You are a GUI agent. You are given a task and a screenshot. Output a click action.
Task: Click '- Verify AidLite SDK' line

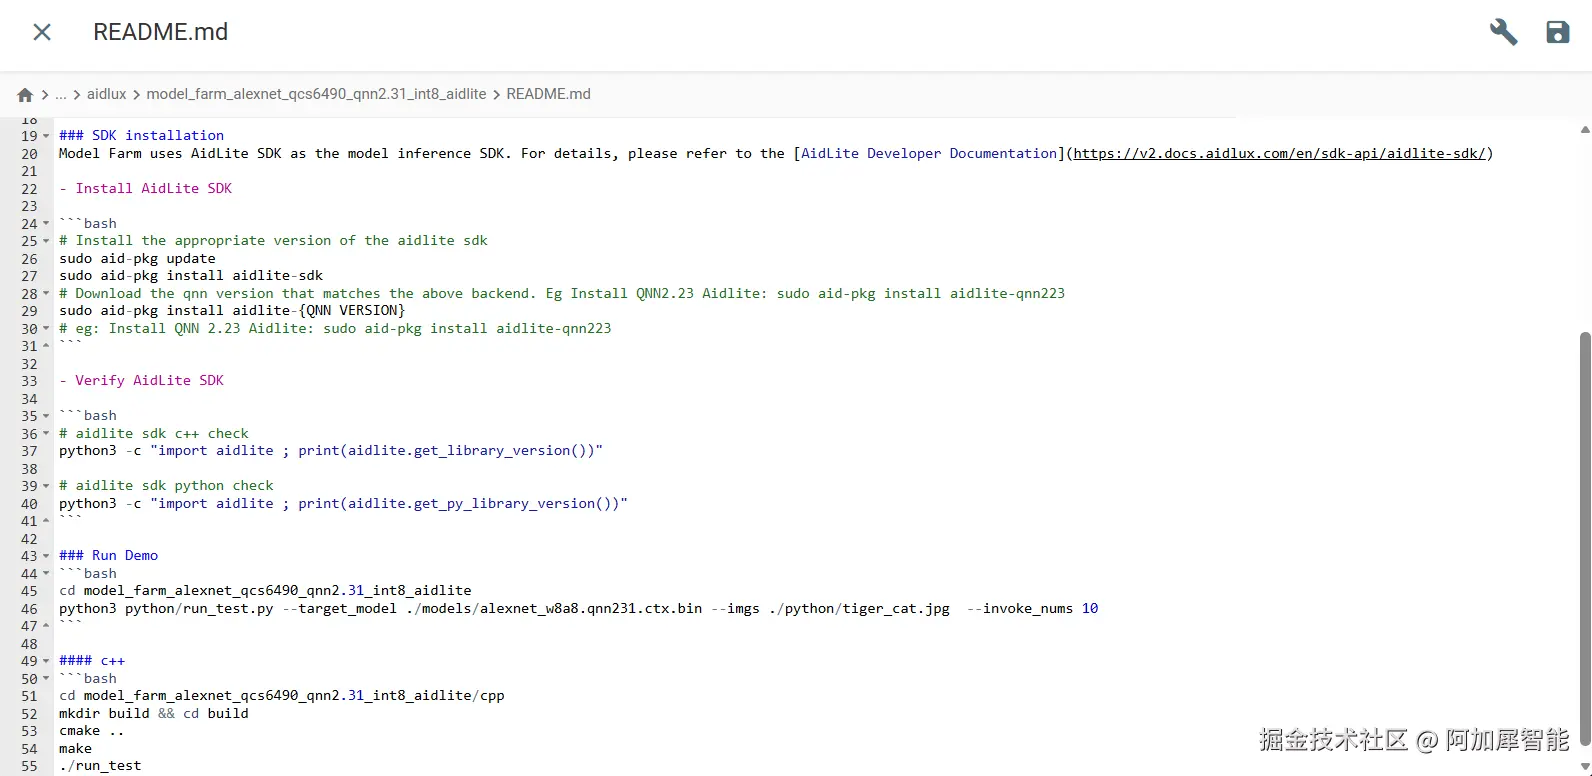[x=141, y=380]
